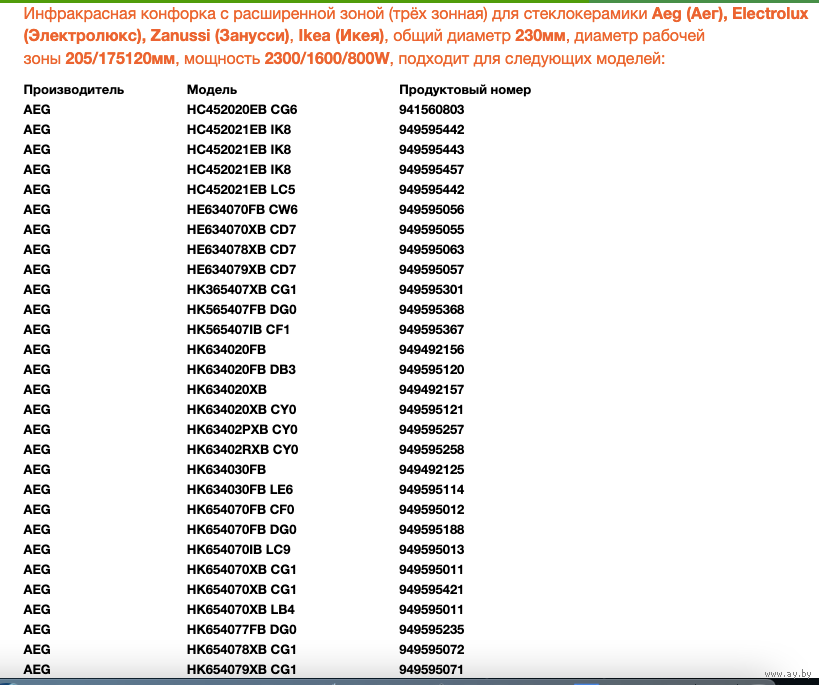Select product number "949595368"
The width and height of the screenshot is (819, 685).
click(431, 310)
